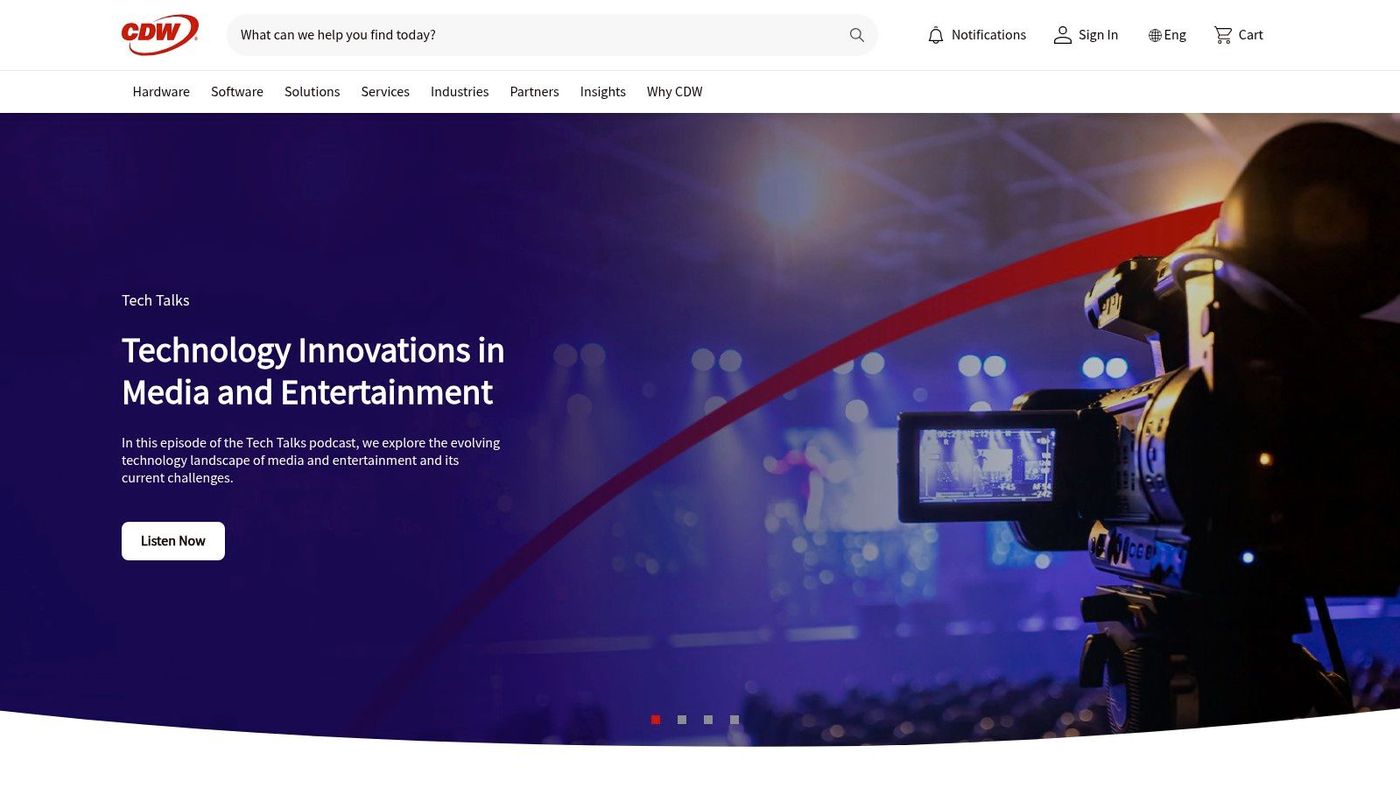This screenshot has height=788, width=1400.
Task: Click the Notifications text label
Action: coord(989,35)
